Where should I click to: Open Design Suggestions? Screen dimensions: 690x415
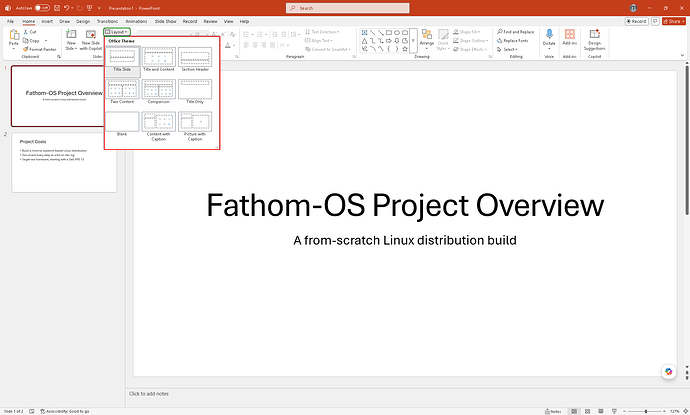coord(595,40)
